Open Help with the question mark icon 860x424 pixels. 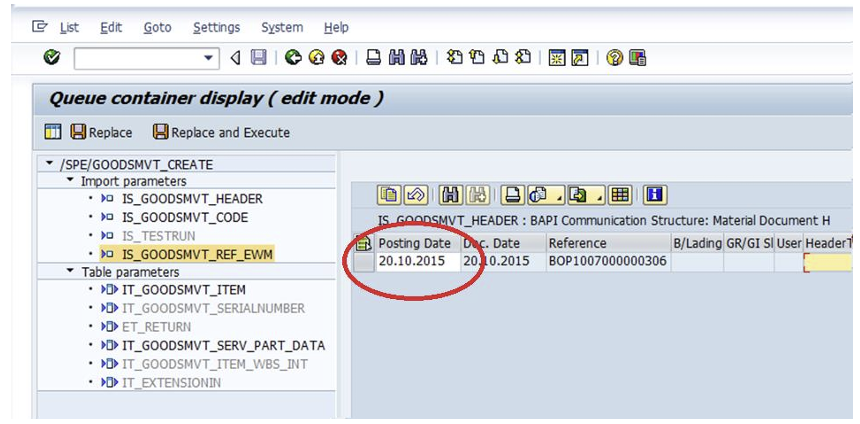click(x=615, y=57)
